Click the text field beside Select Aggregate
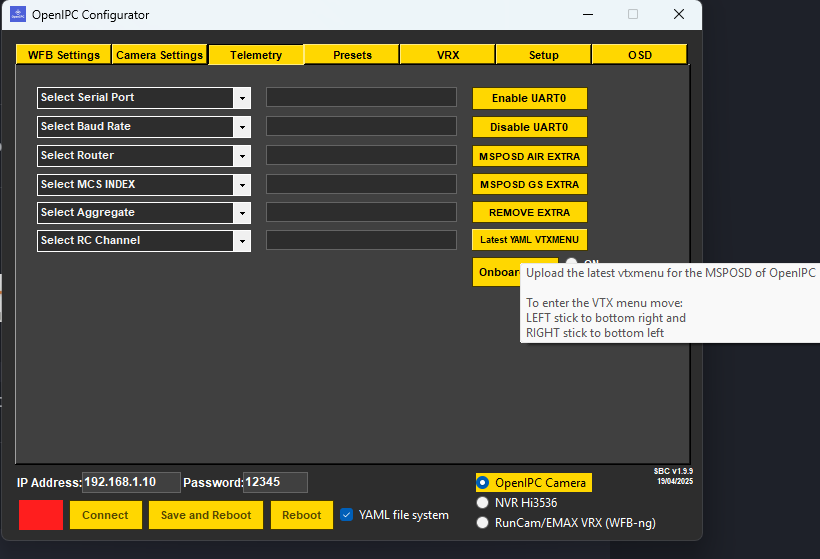Screen dimensions: 820x559 (361, 212)
